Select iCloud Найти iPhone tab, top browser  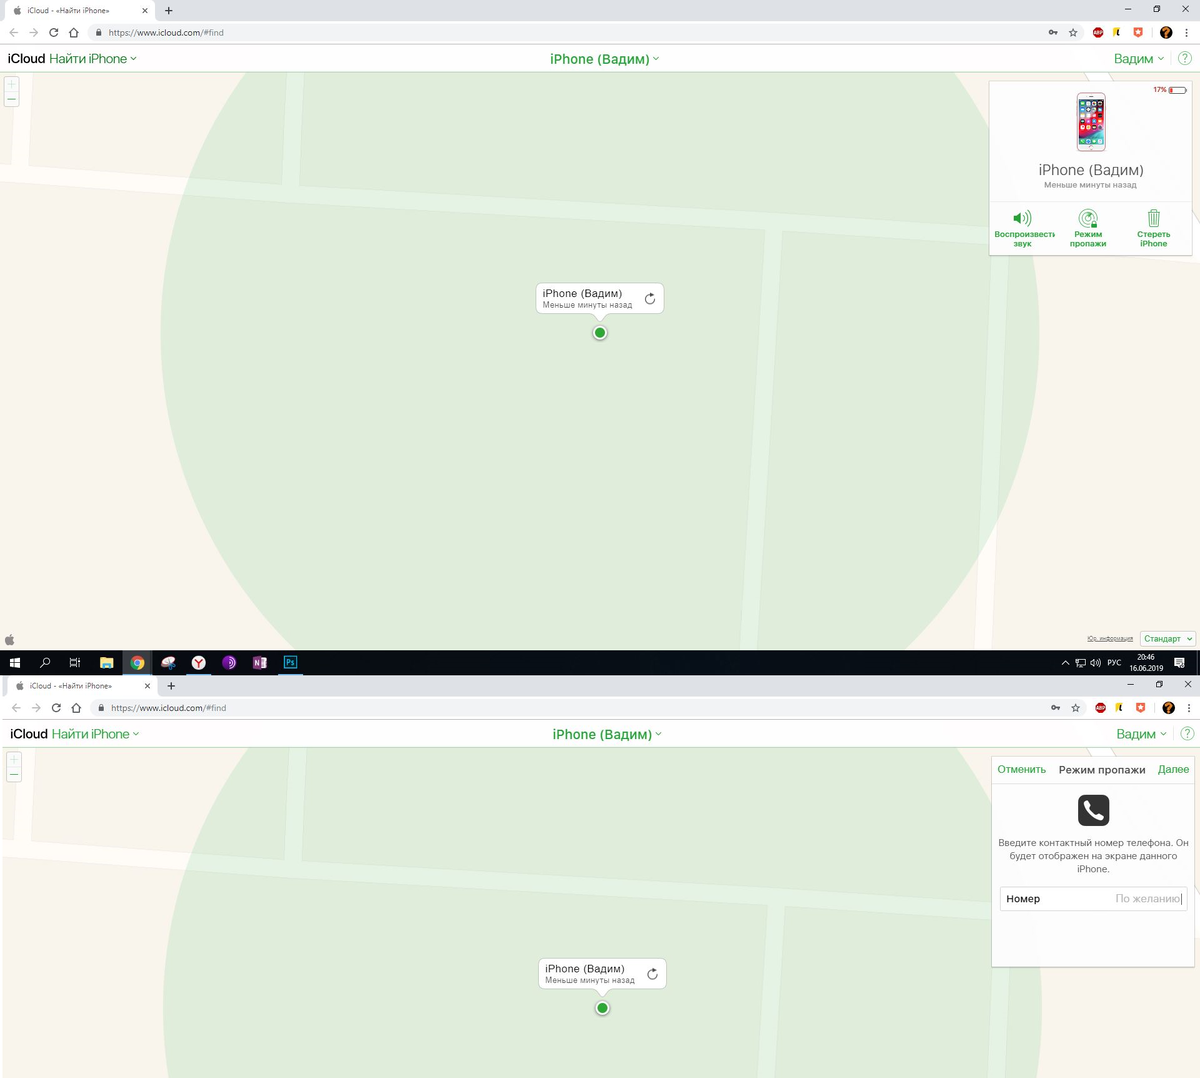78,10
